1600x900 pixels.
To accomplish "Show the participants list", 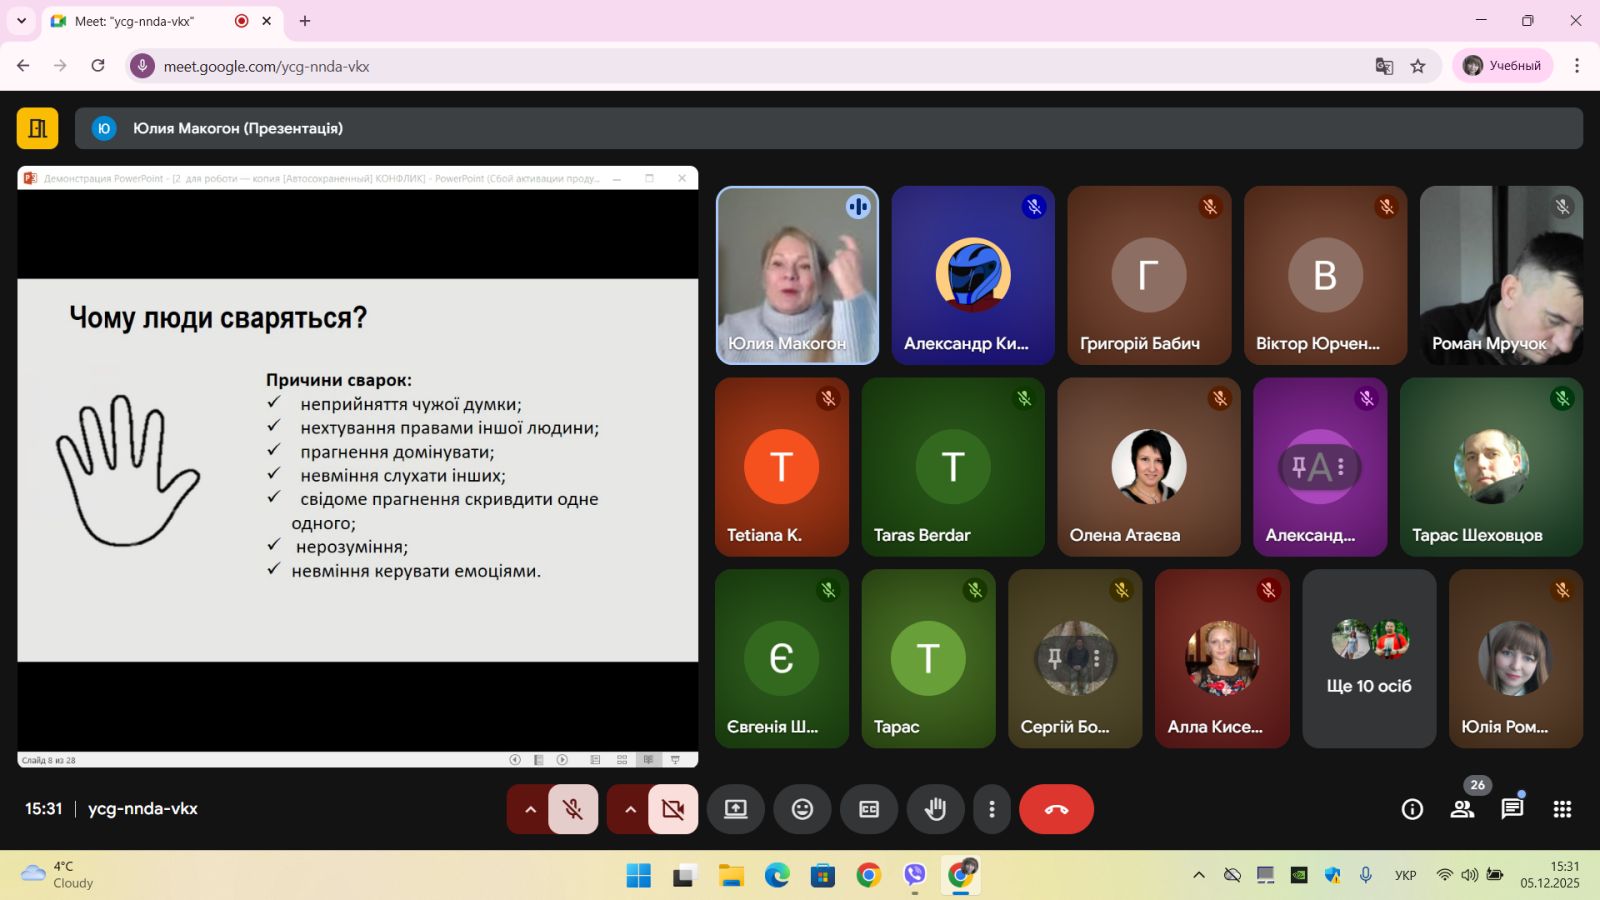I will [x=1462, y=809].
